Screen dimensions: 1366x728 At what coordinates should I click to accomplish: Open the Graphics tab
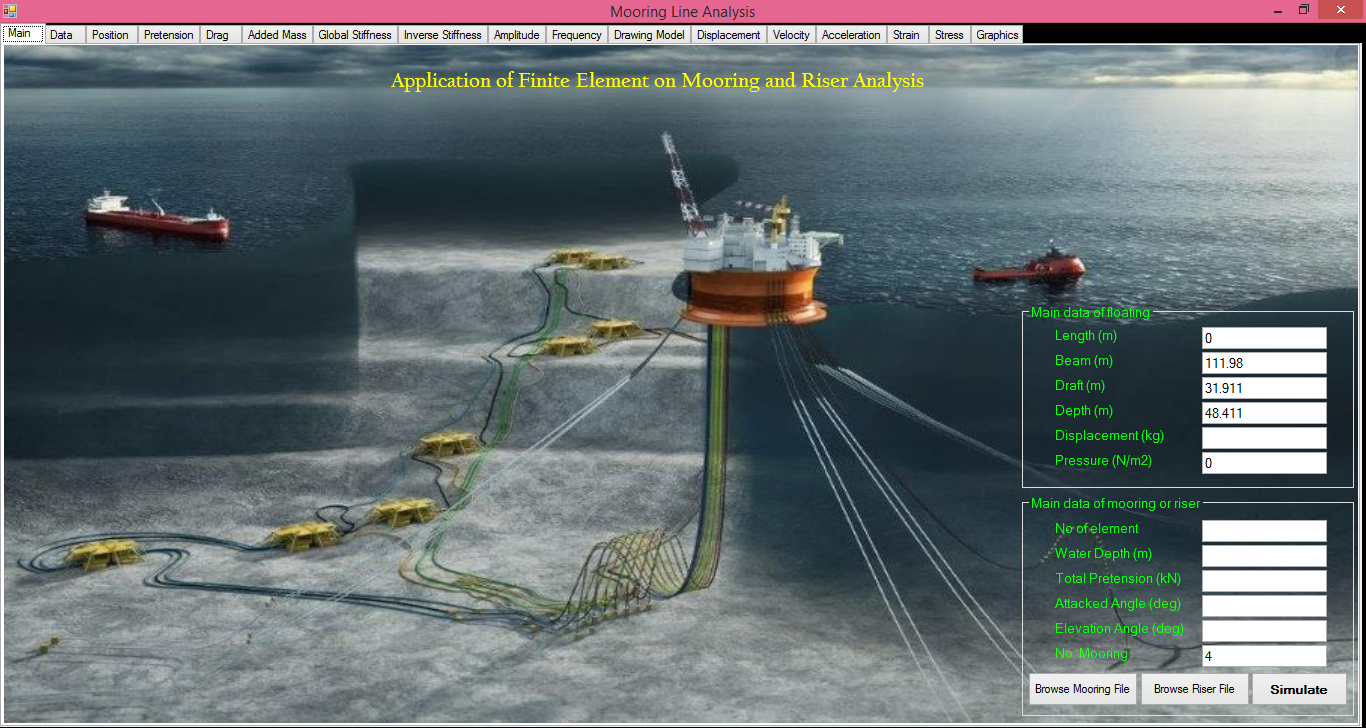(x=997, y=35)
